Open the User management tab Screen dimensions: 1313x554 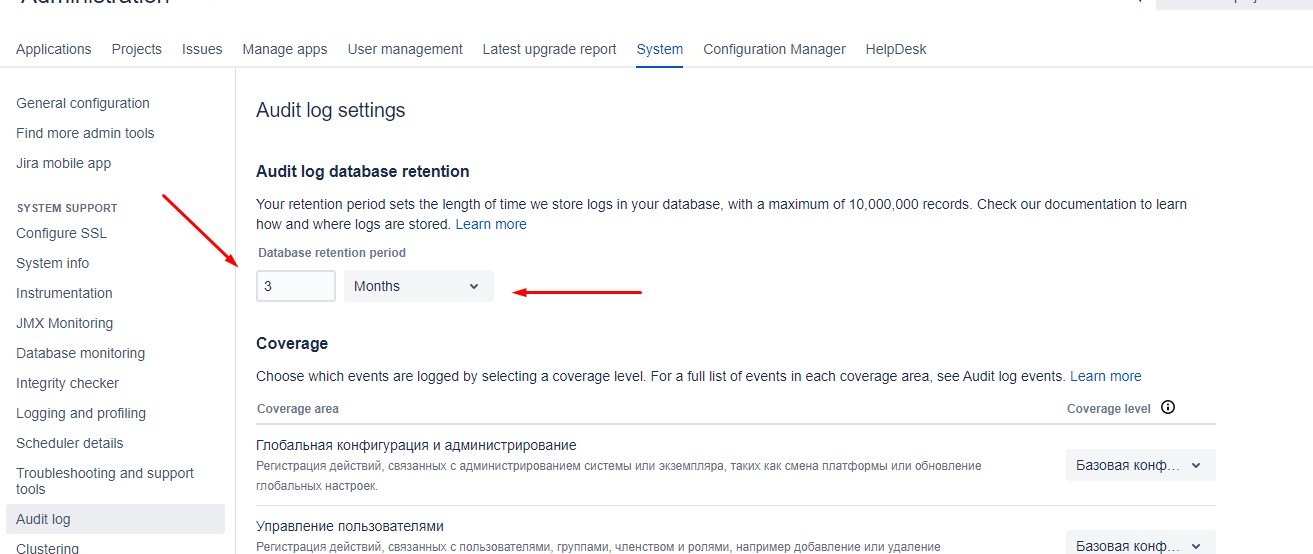click(405, 49)
